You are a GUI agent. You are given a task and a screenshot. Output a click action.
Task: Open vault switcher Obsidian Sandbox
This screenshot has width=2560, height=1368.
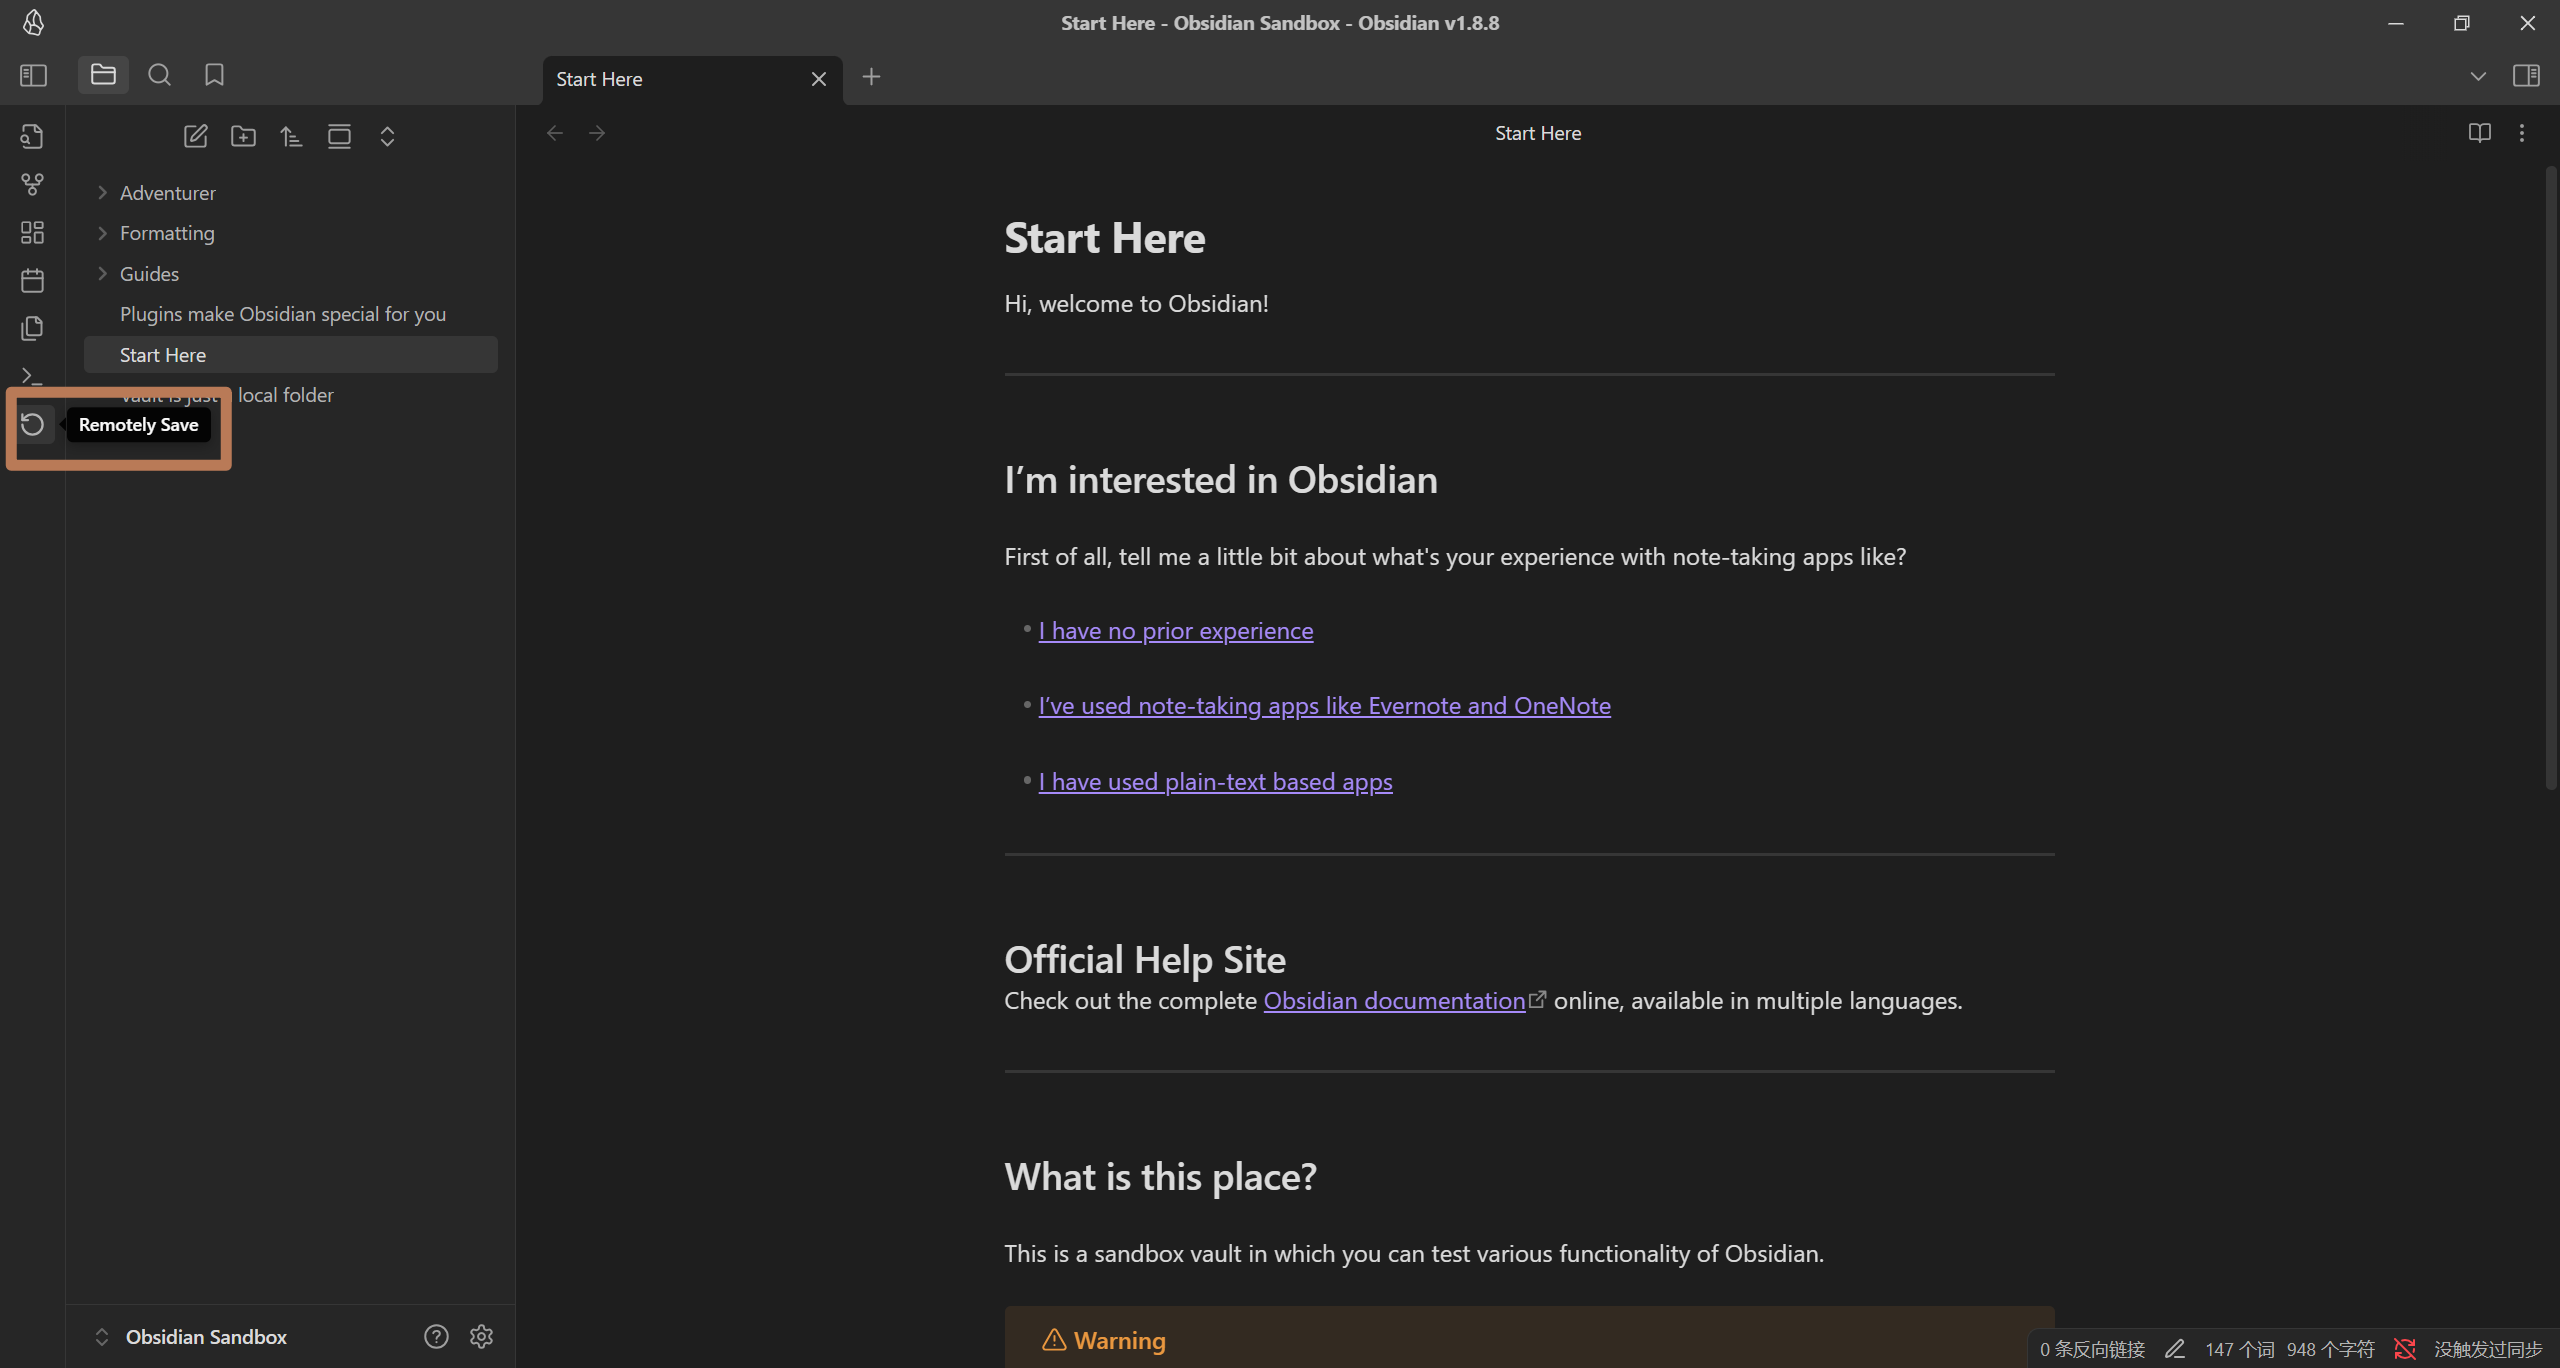coord(205,1337)
